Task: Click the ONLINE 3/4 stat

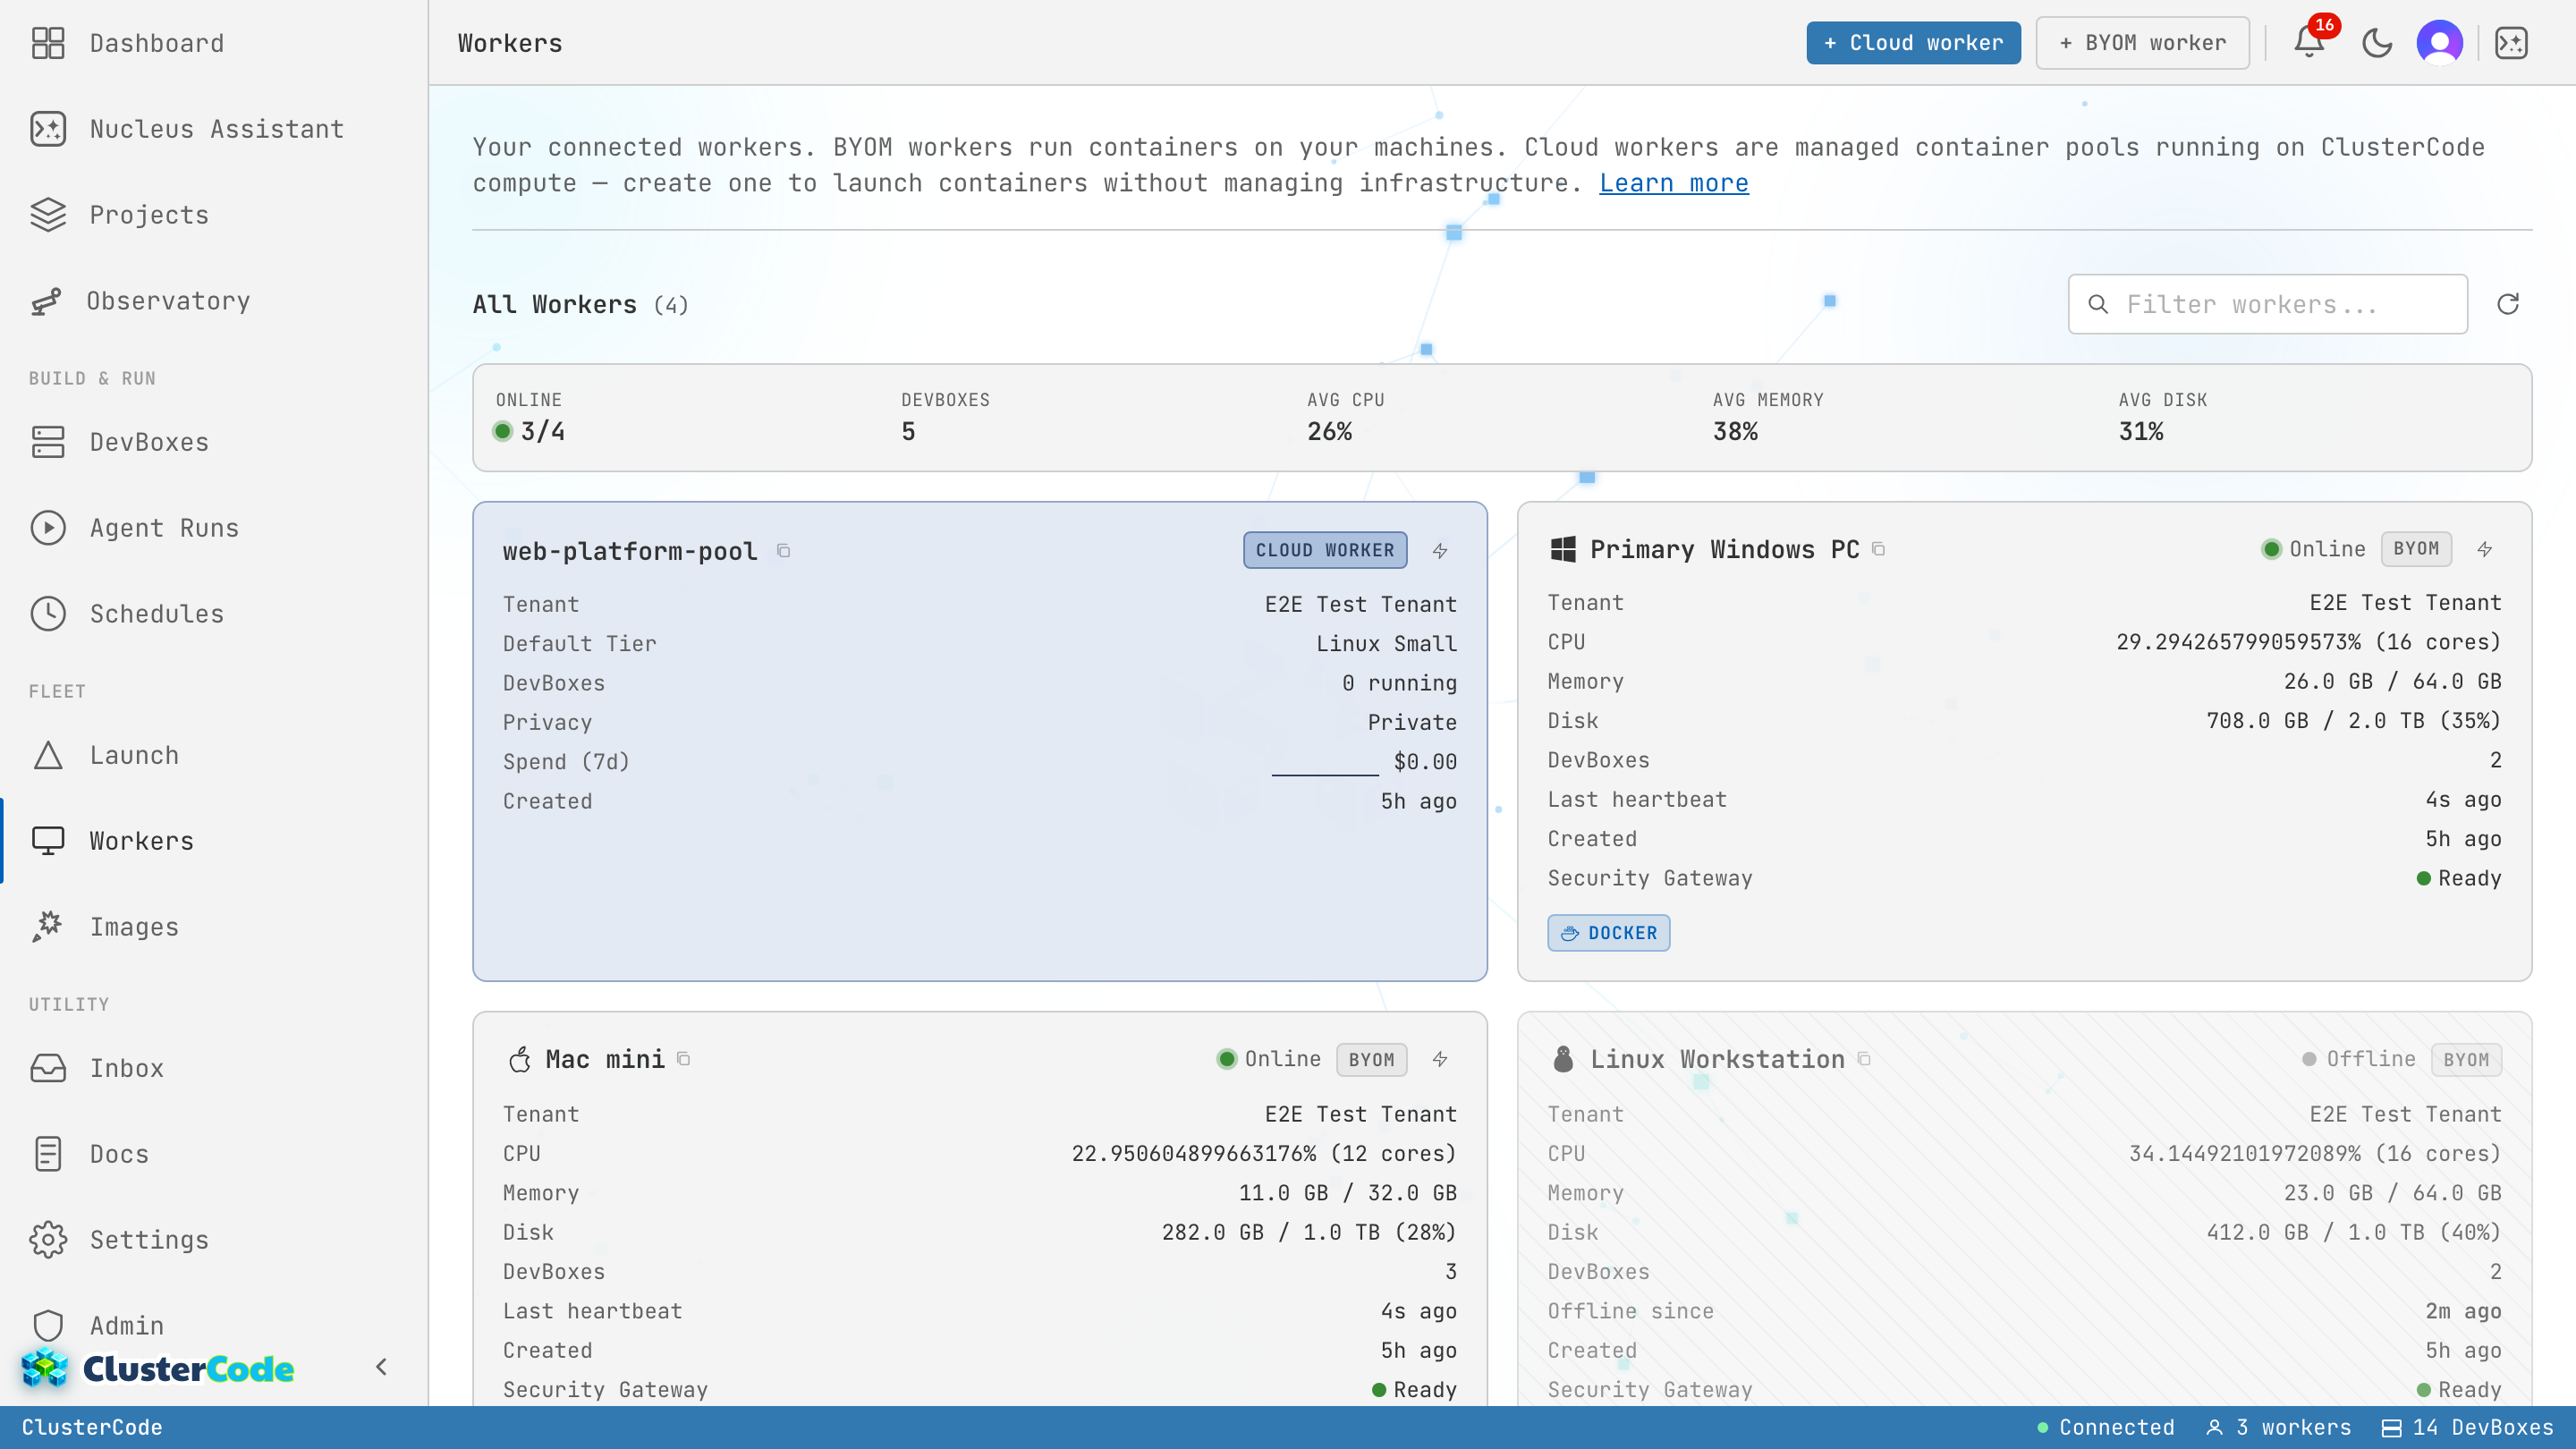Action: 530,417
